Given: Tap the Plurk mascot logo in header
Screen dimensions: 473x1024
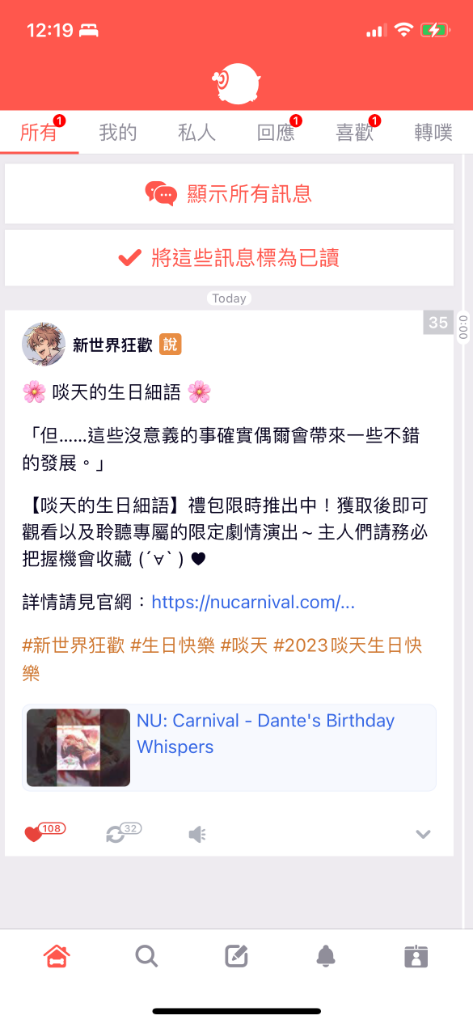Looking at the screenshot, I should tap(236, 85).
